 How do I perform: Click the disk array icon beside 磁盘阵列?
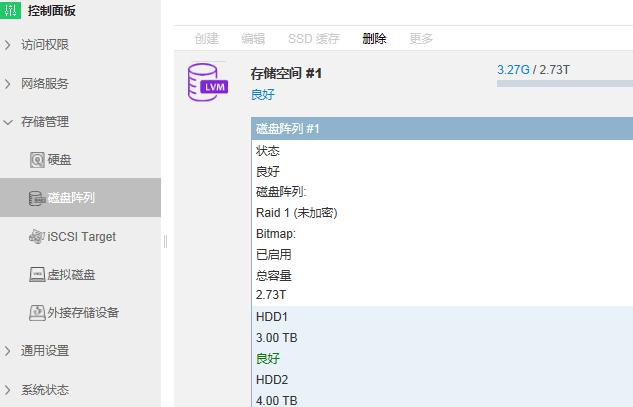tap(37, 198)
